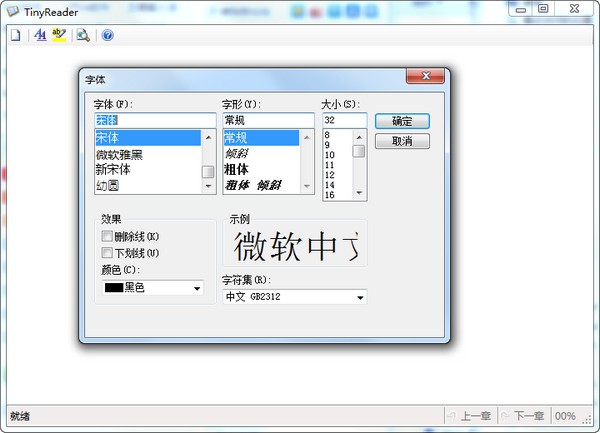The height and width of the screenshot is (433, 600).
Task: Click the highlight color toolbar icon
Action: coord(59,35)
